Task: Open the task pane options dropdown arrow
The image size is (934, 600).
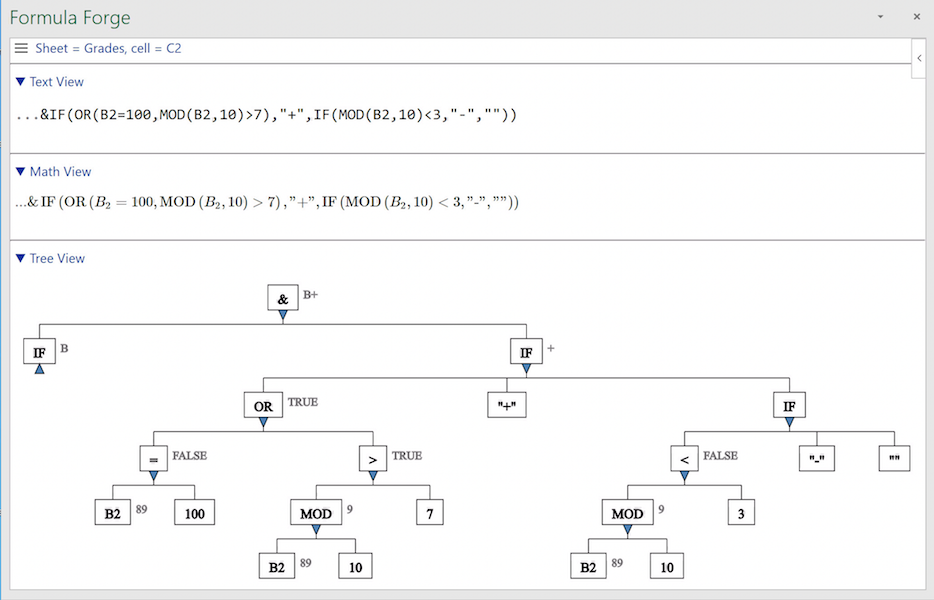Action: [x=880, y=17]
